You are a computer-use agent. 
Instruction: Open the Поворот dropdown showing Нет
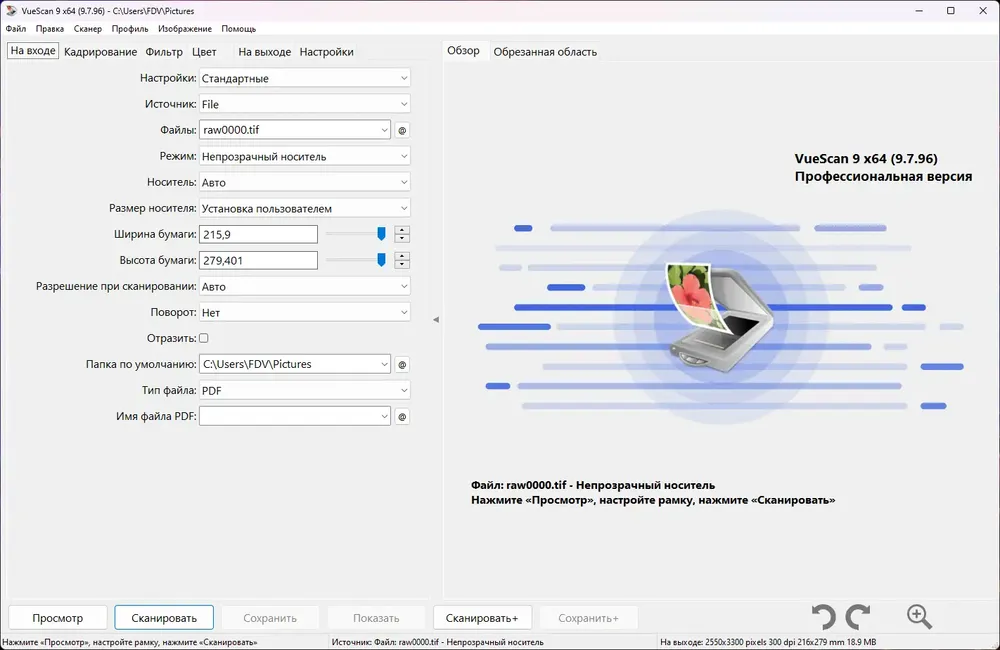tap(304, 313)
